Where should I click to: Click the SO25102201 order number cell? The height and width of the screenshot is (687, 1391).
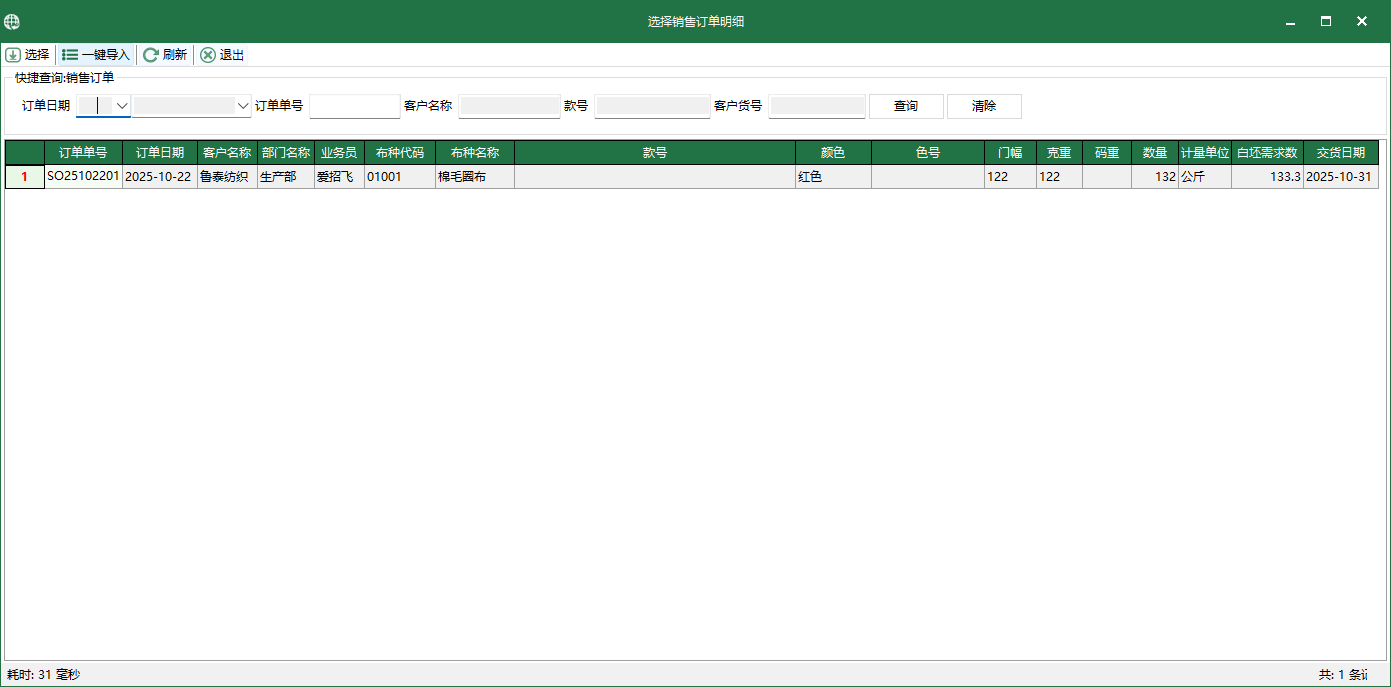83,177
